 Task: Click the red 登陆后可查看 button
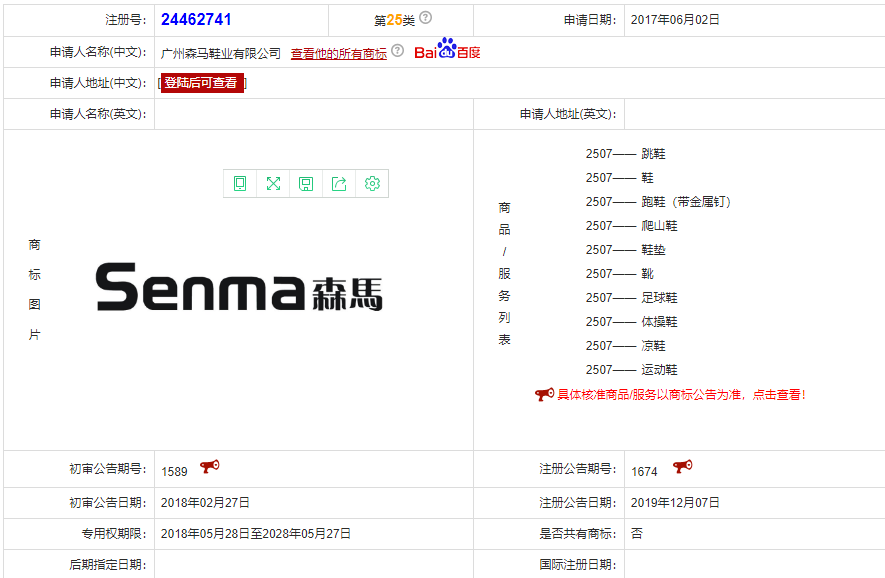[x=202, y=83]
